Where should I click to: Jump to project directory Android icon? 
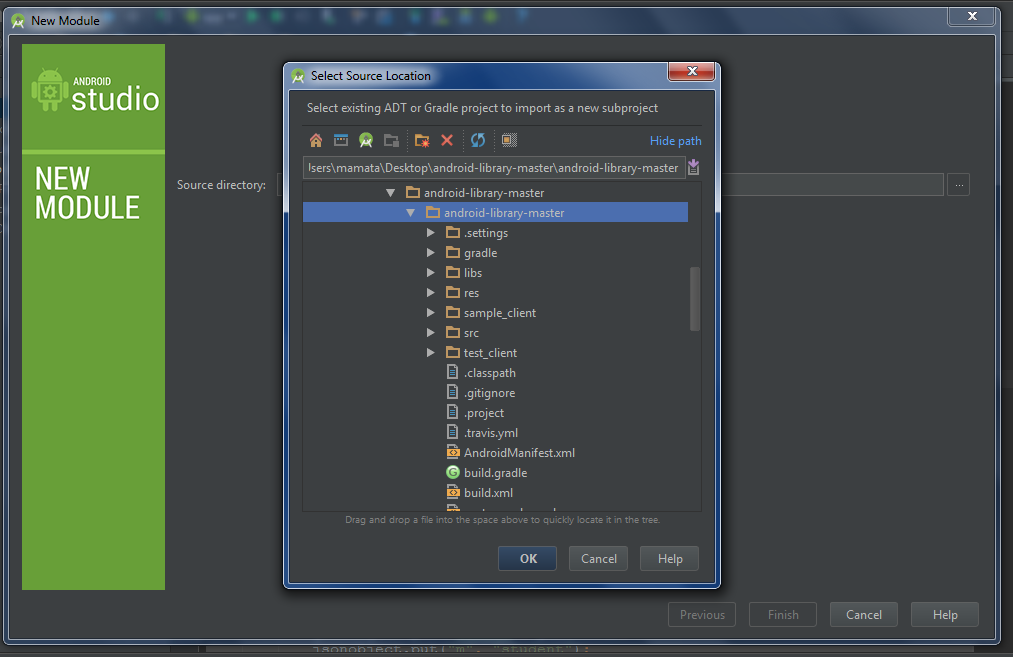click(366, 140)
